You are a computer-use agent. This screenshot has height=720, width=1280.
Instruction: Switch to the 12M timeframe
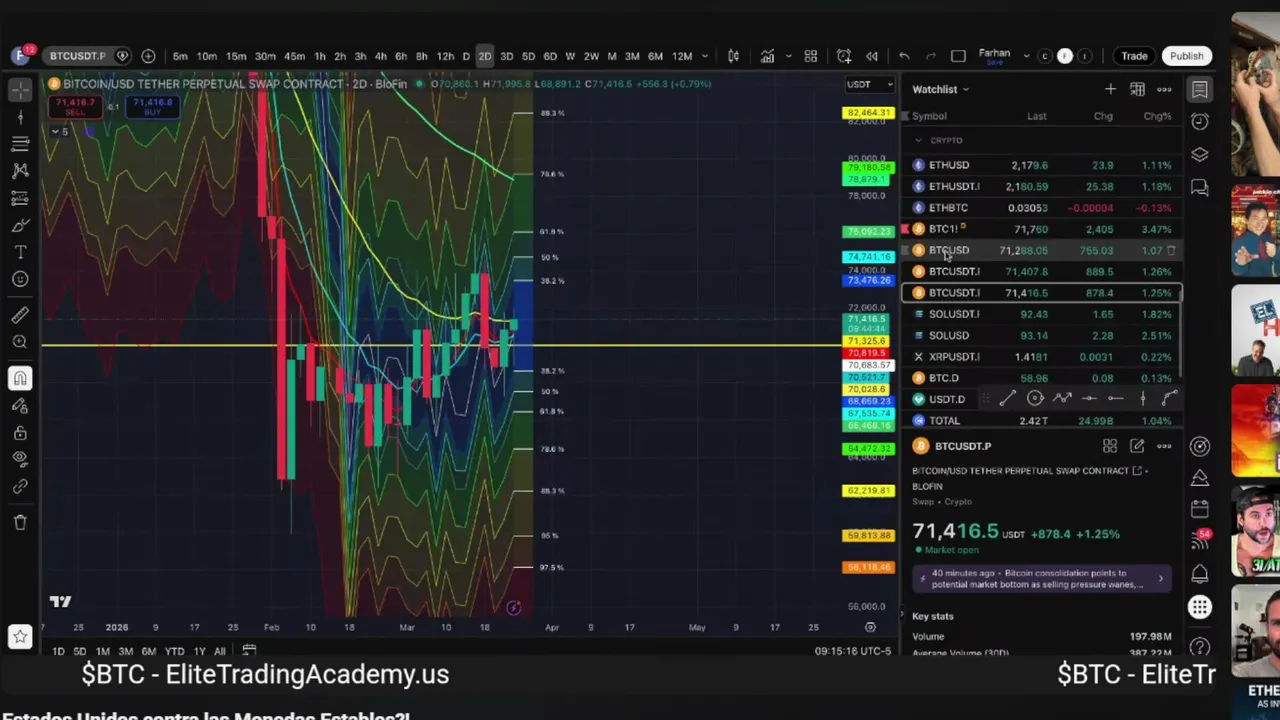(x=682, y=56)
